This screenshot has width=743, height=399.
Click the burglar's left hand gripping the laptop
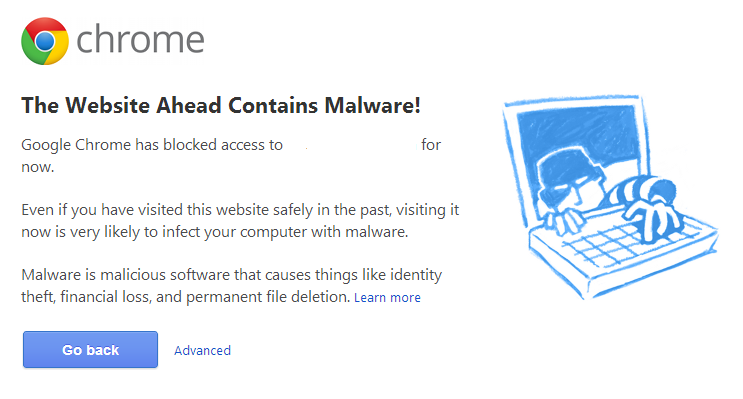coord(562,221)
